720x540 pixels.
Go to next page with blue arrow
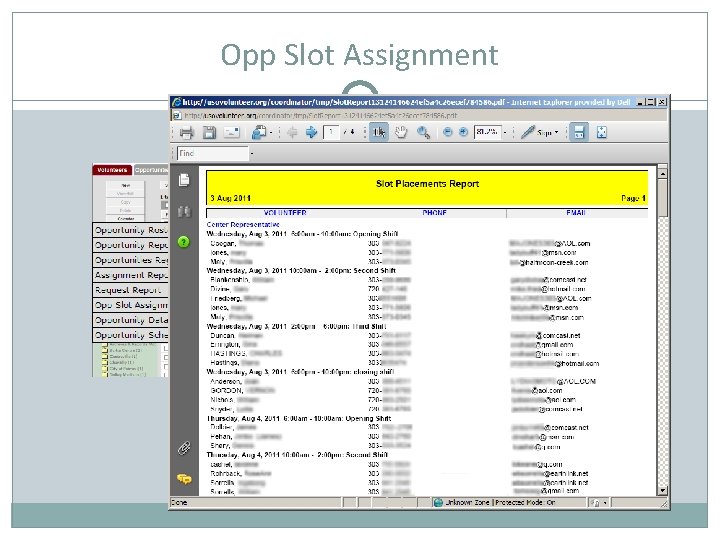click(x=311, y=133)
